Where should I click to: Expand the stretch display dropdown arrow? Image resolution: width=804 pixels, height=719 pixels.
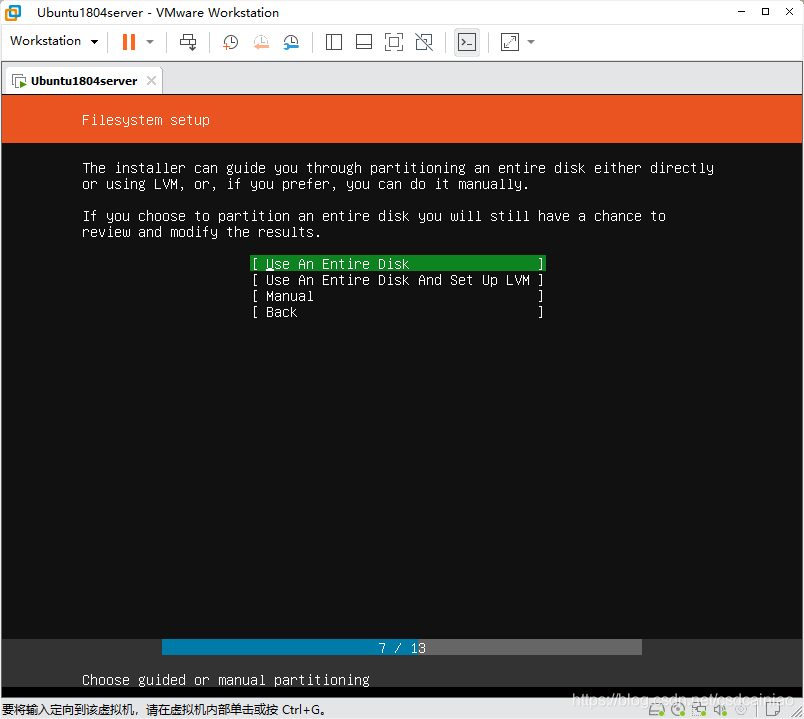tap(531, 42)
